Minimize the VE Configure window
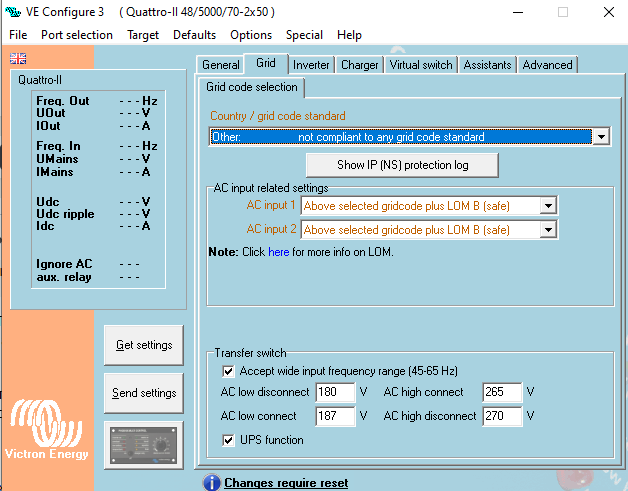The width and height of the screenshot is (628, 491). click(x=518, y=12)
